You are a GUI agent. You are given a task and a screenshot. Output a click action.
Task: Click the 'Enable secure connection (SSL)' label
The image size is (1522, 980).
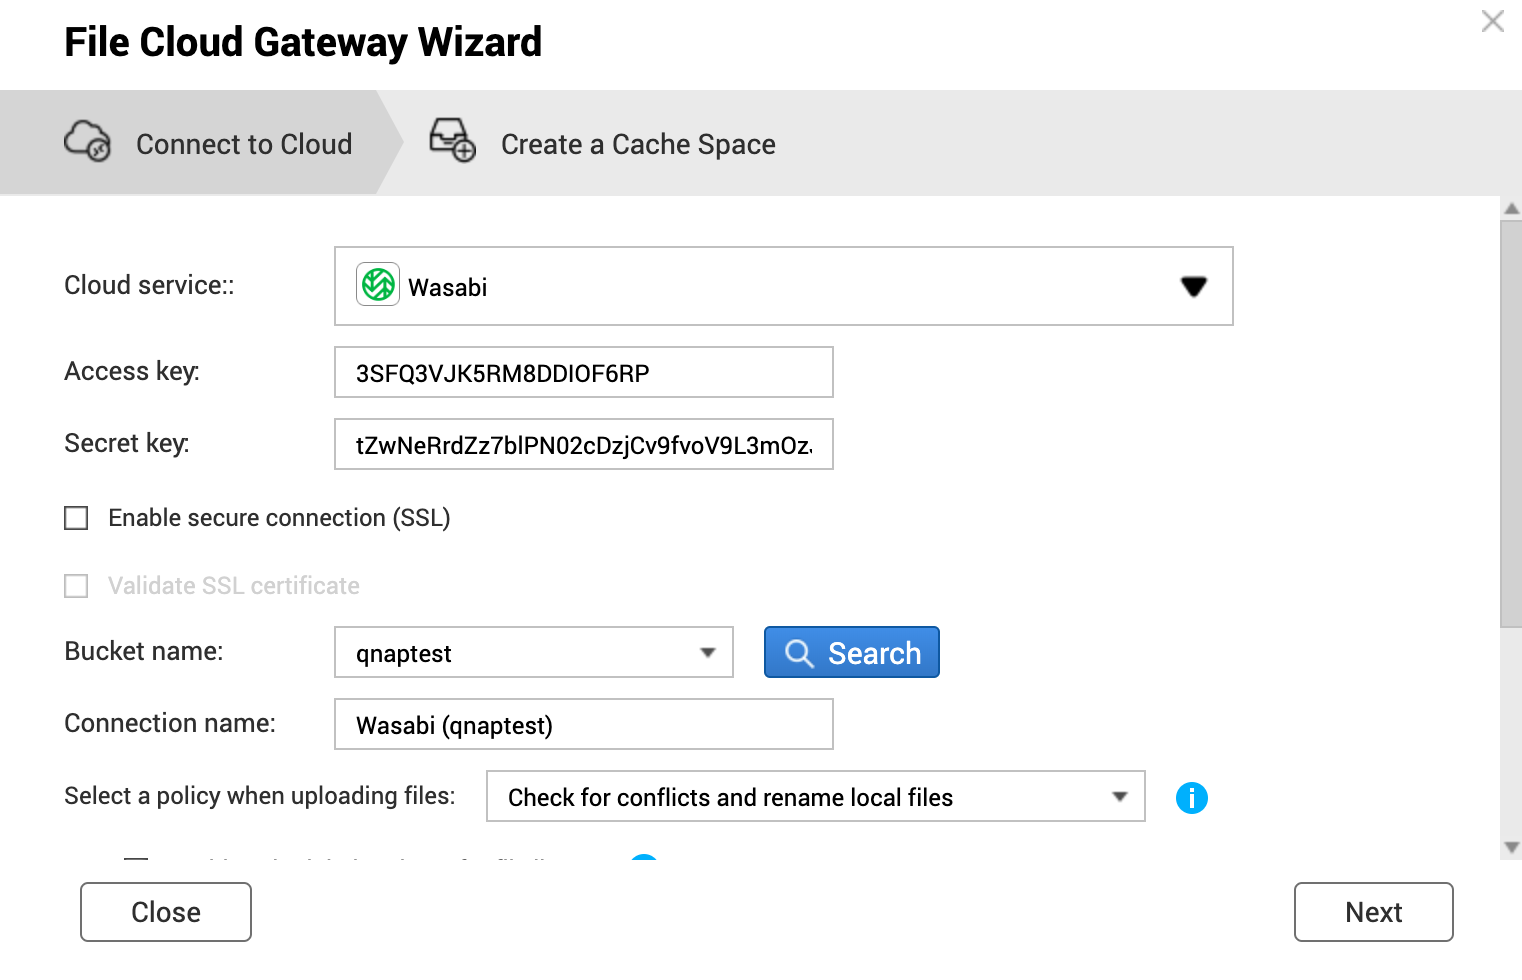coord(279,518)
